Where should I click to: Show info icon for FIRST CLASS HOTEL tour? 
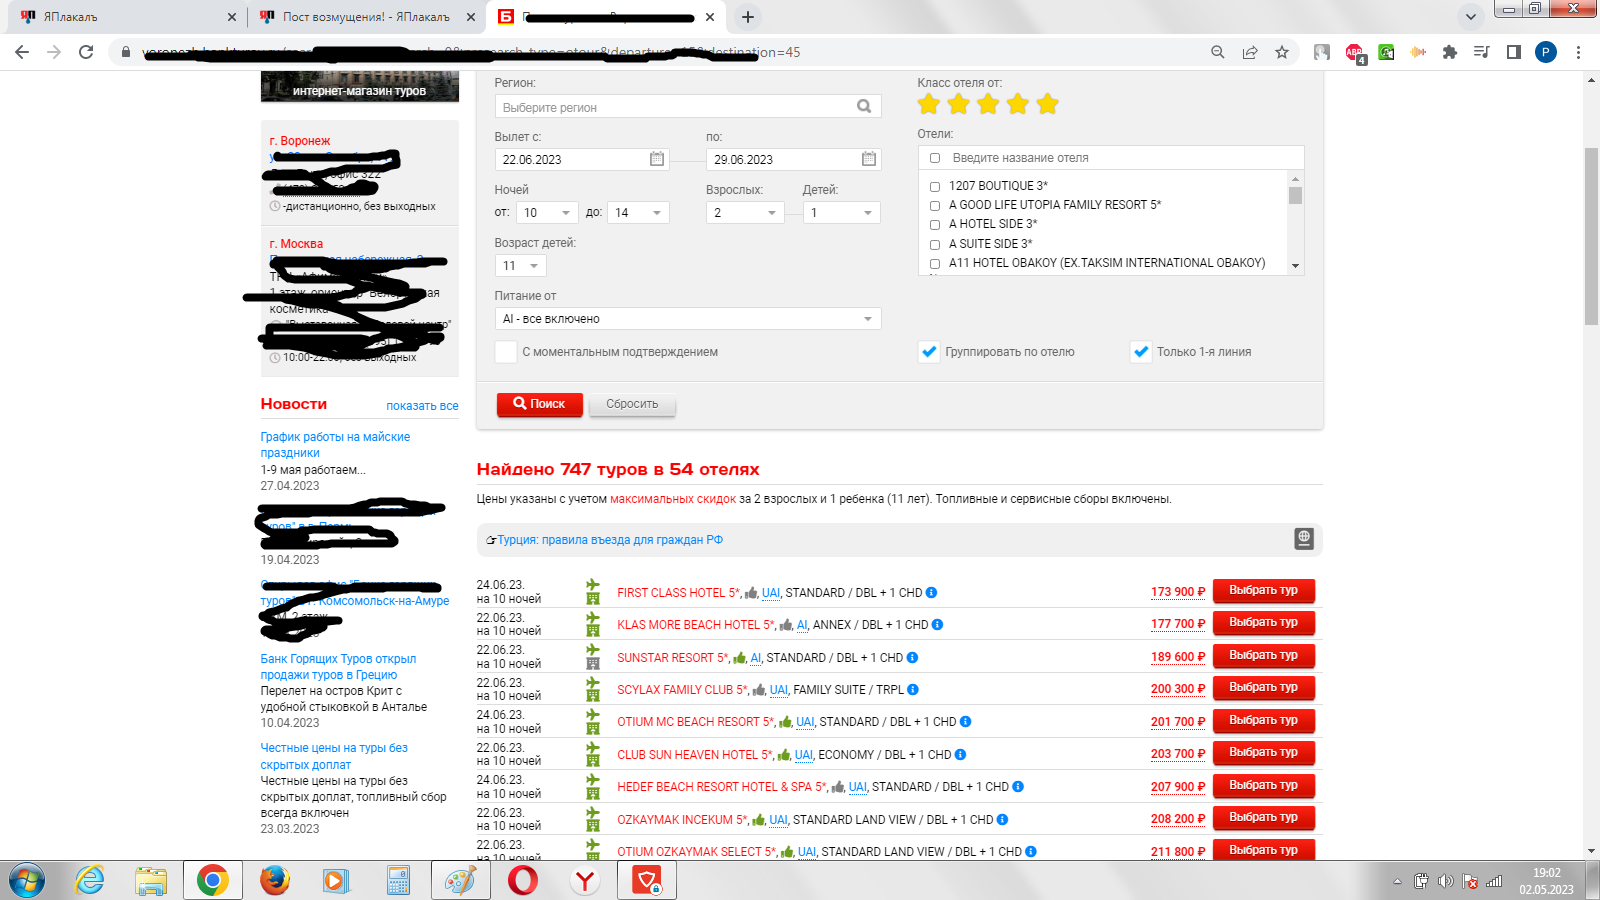(931, 593)
